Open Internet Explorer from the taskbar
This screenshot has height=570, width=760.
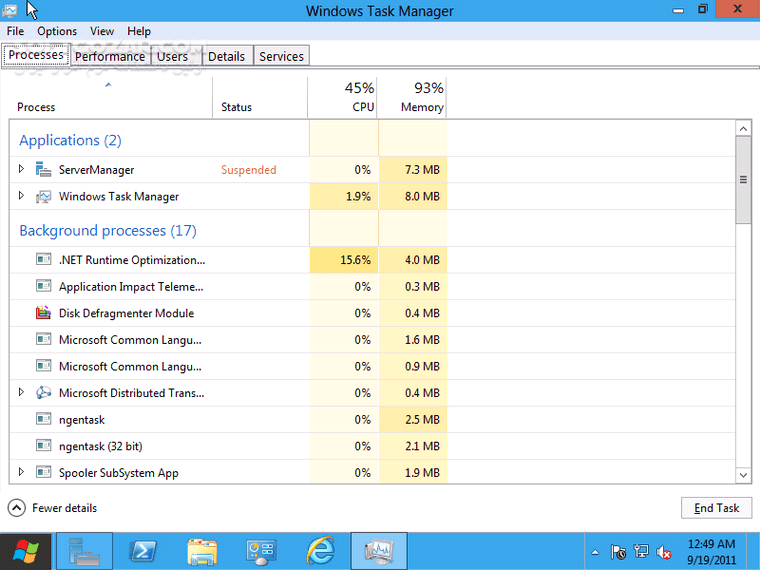[x=320, y=551]
